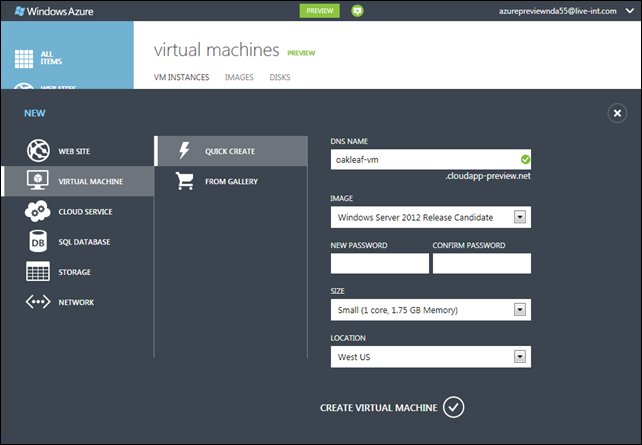This screenshot has height=445, width=642.
Task: Switch to the Images tab
Action: 239,77
